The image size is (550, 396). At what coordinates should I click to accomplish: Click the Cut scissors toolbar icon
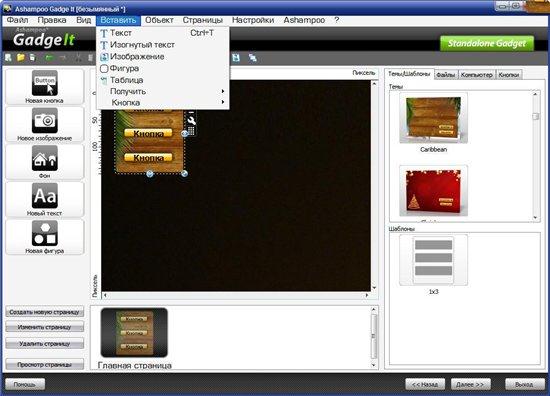coord(78,58)
